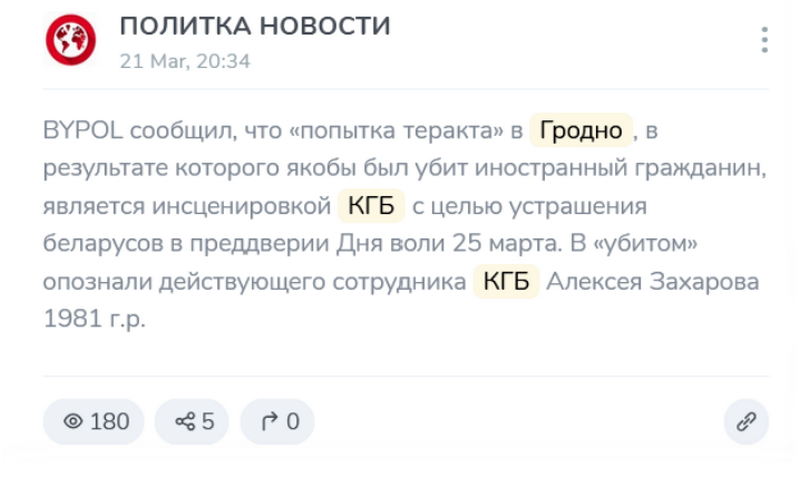The height and width of the screenshot is (477, 800).
Task: Click the 180 views count
Action: 110,422
